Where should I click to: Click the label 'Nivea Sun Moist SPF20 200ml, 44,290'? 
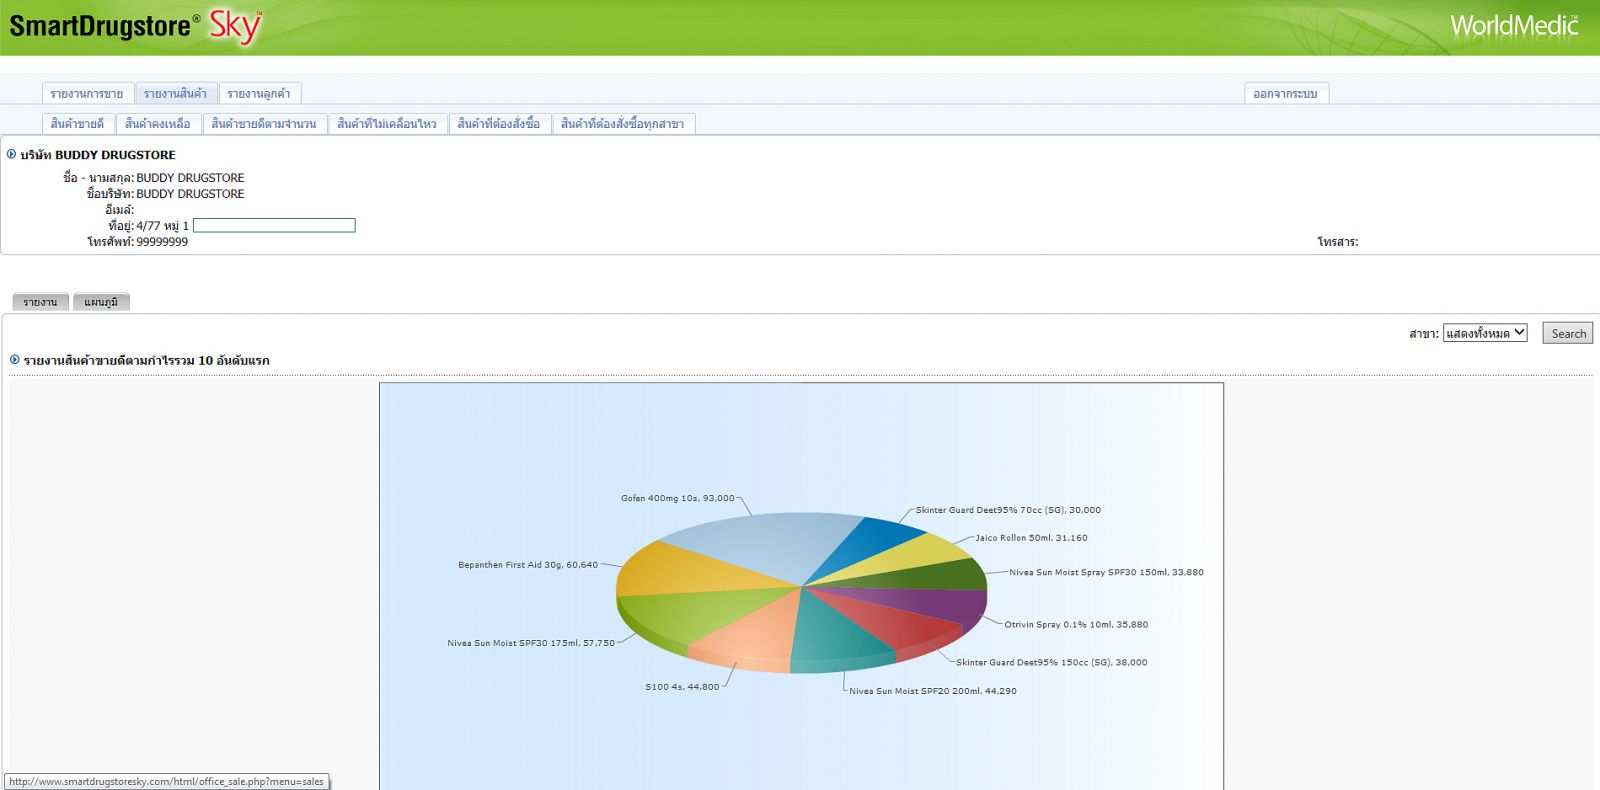click(933, 691)
